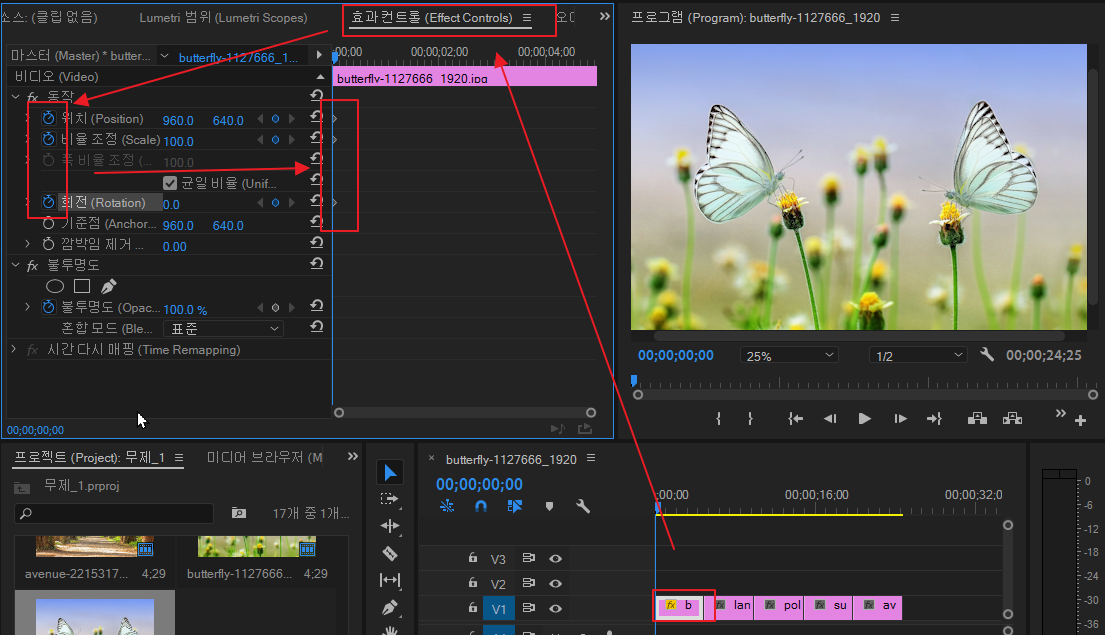Select the Selection tool arrow
This screenshot has width=1105, height=635.
tap(390, 472)
